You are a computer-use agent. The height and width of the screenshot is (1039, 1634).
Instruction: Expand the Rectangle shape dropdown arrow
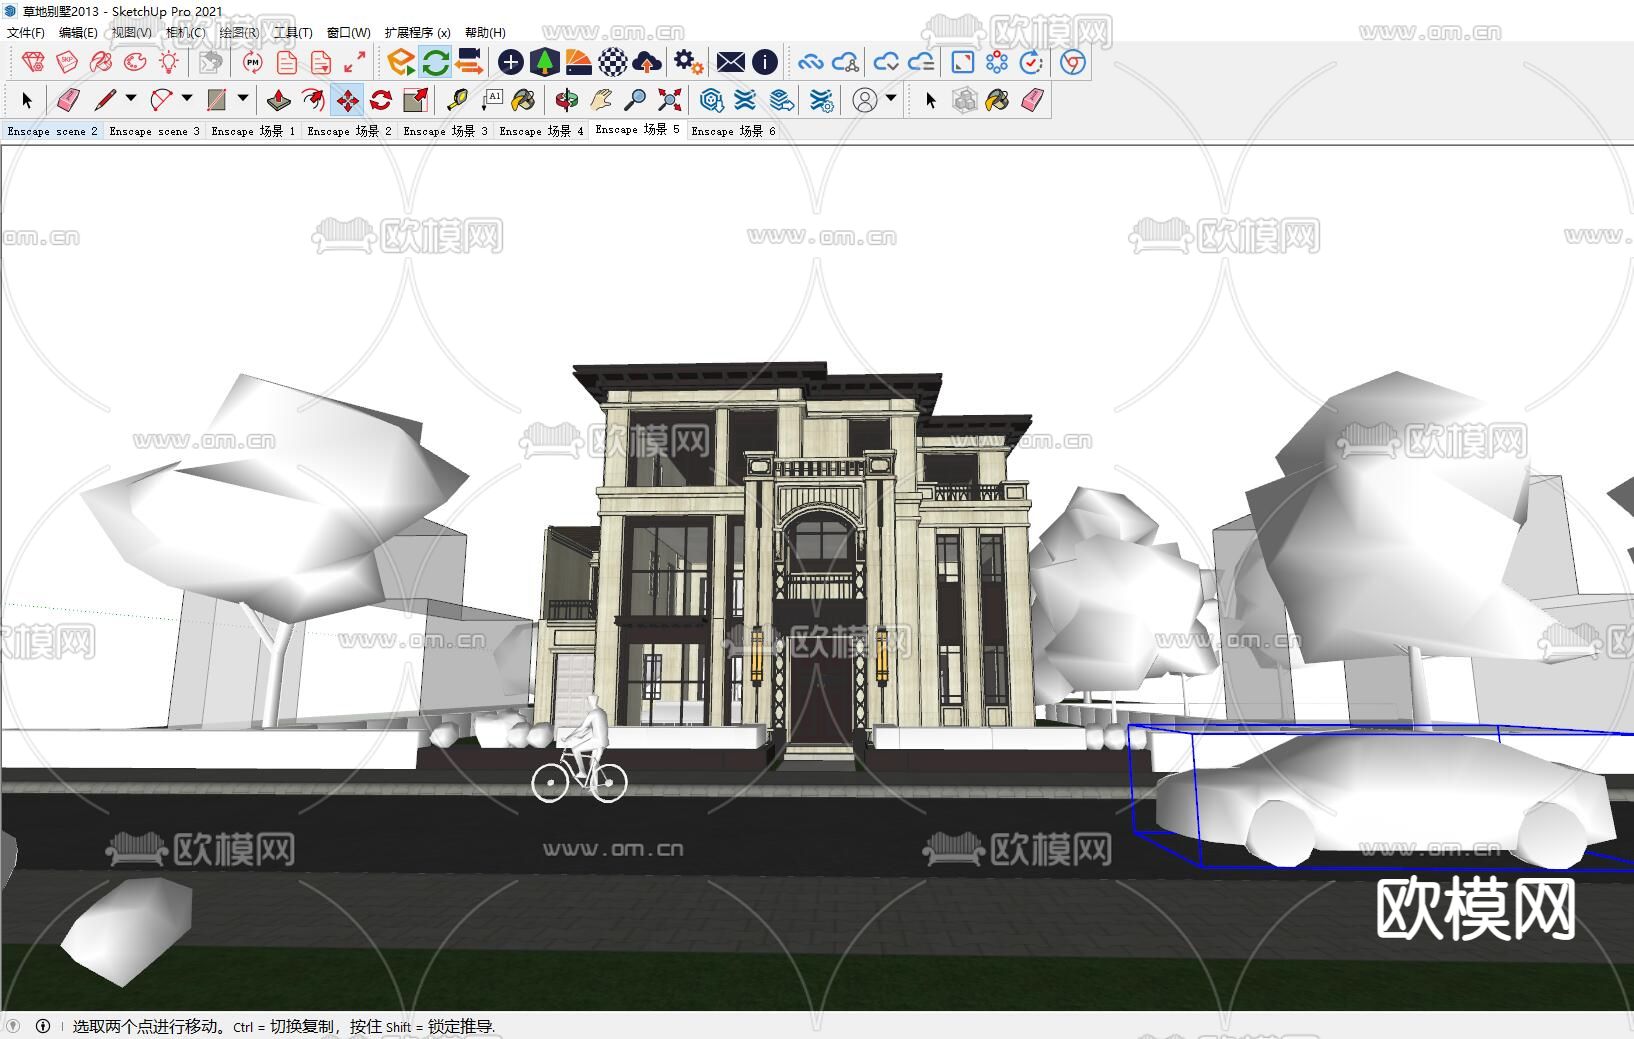tap(242, 98)
